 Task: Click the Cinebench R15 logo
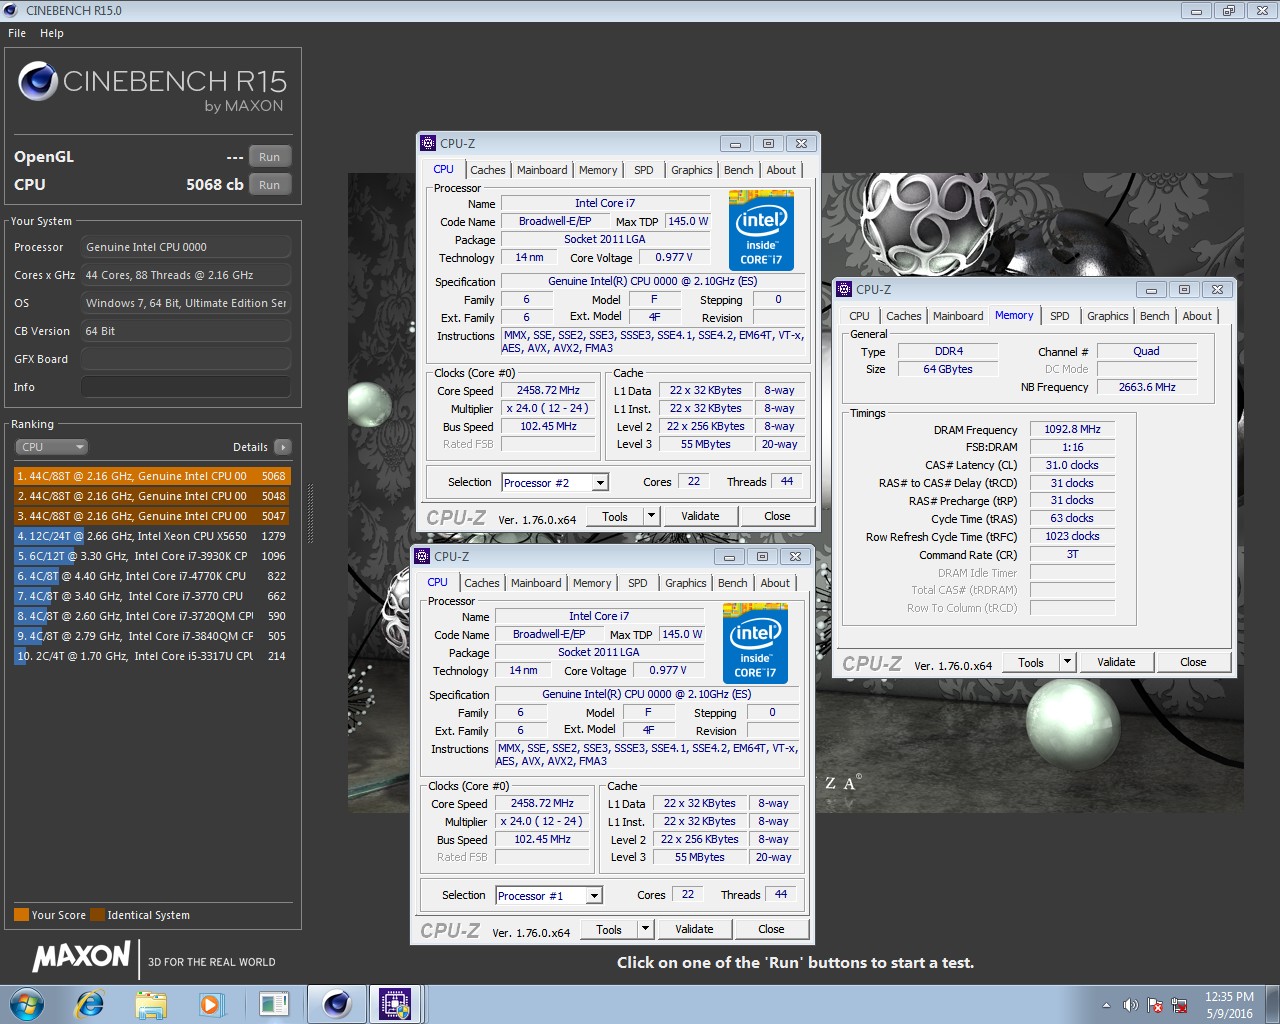click(152, 87)
